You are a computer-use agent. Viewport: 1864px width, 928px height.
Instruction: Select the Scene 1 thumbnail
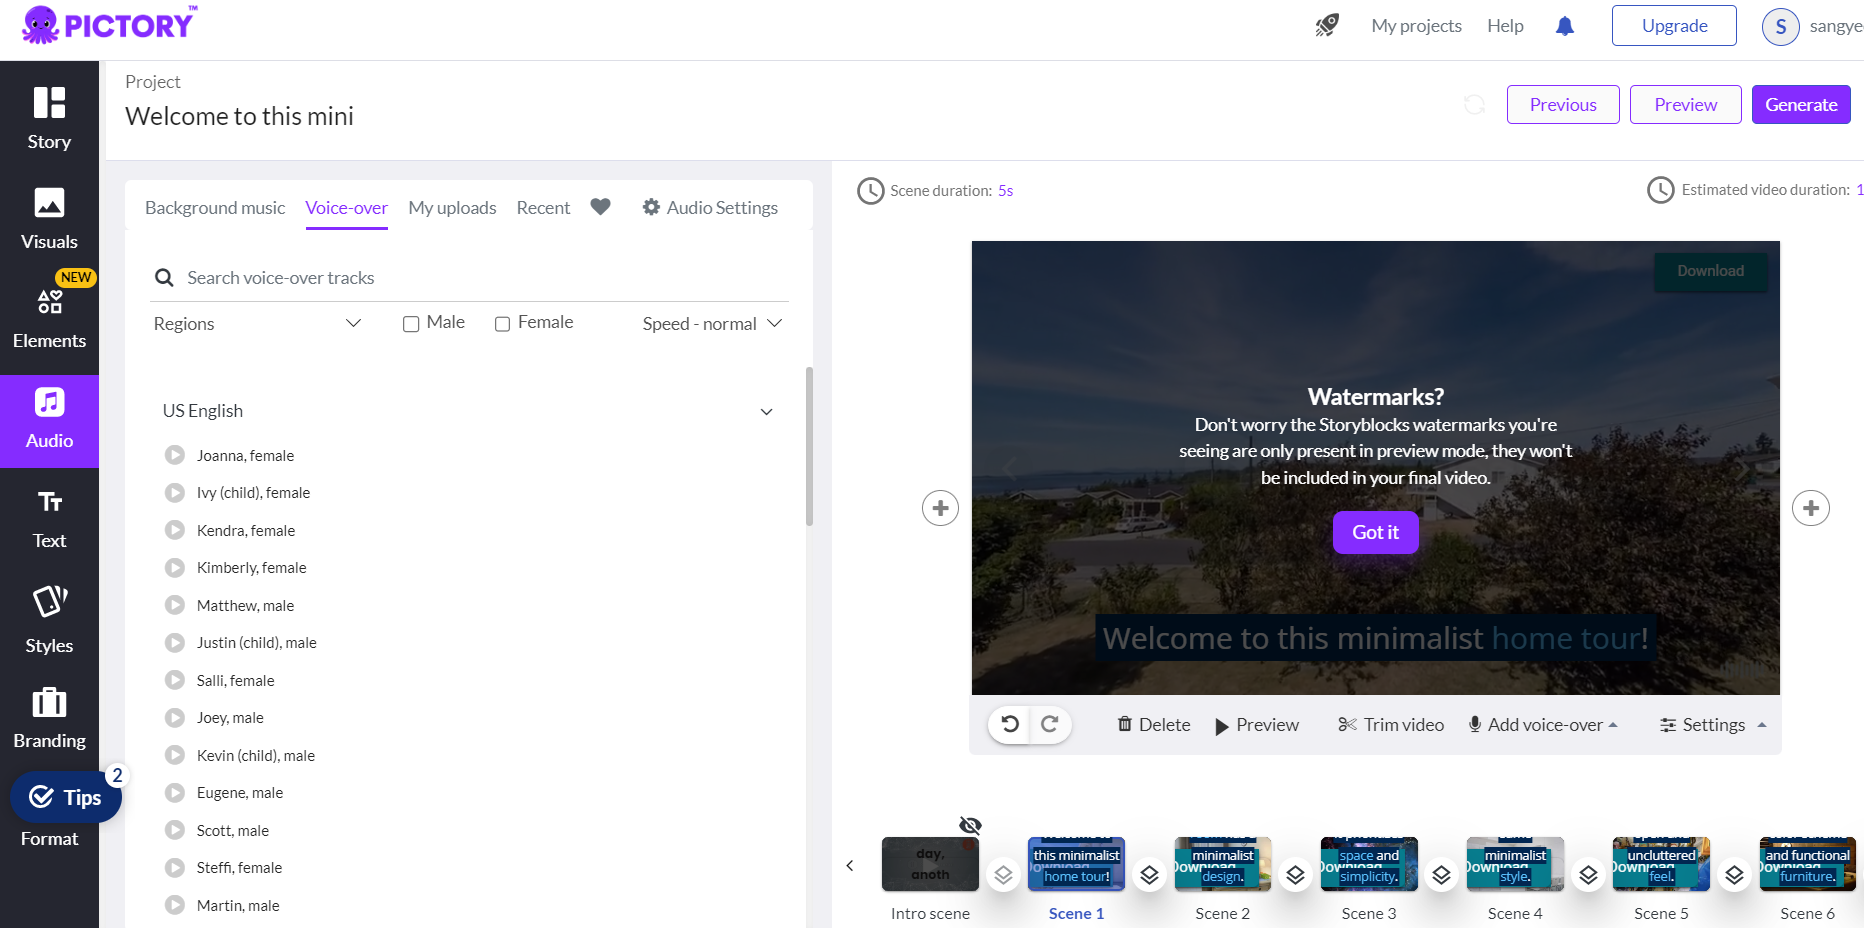(1076, 864)
